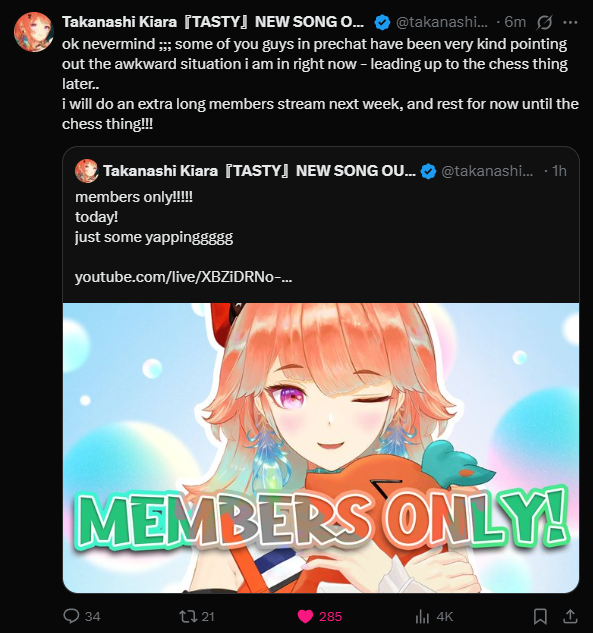Unlike the post via pink heart
Image resolution: width=593 pixels, height=633 pixels.
click(305, 616)
